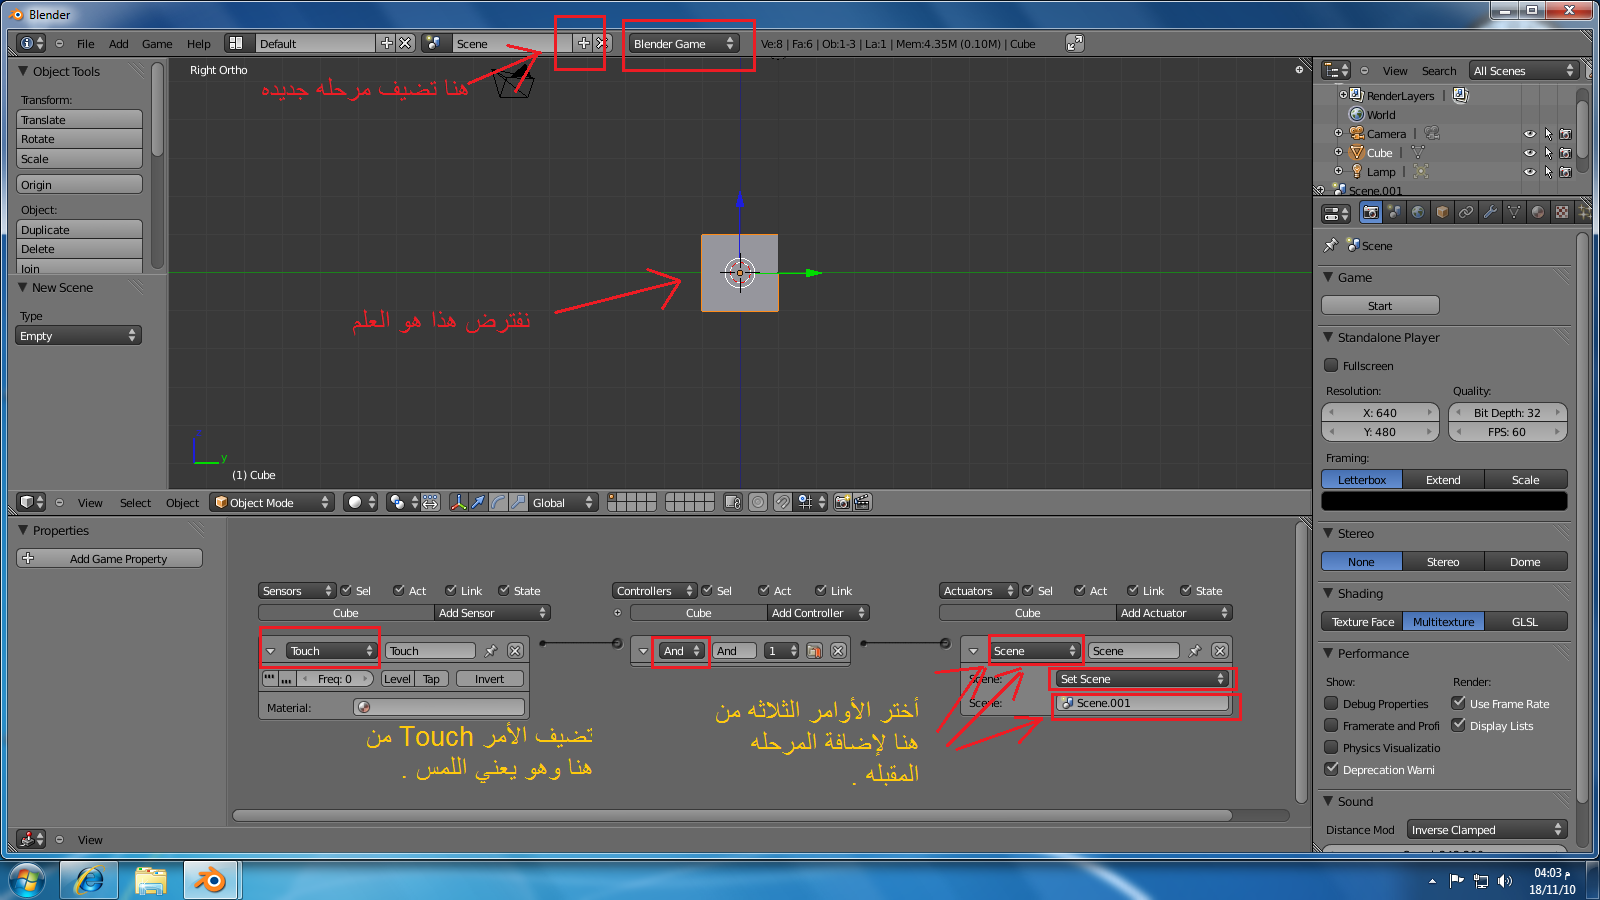This screenshot has height=900, width=1600.
Task: Toggle Lamp renderability camera icon in outliner
Action: tap(1566, 172)
